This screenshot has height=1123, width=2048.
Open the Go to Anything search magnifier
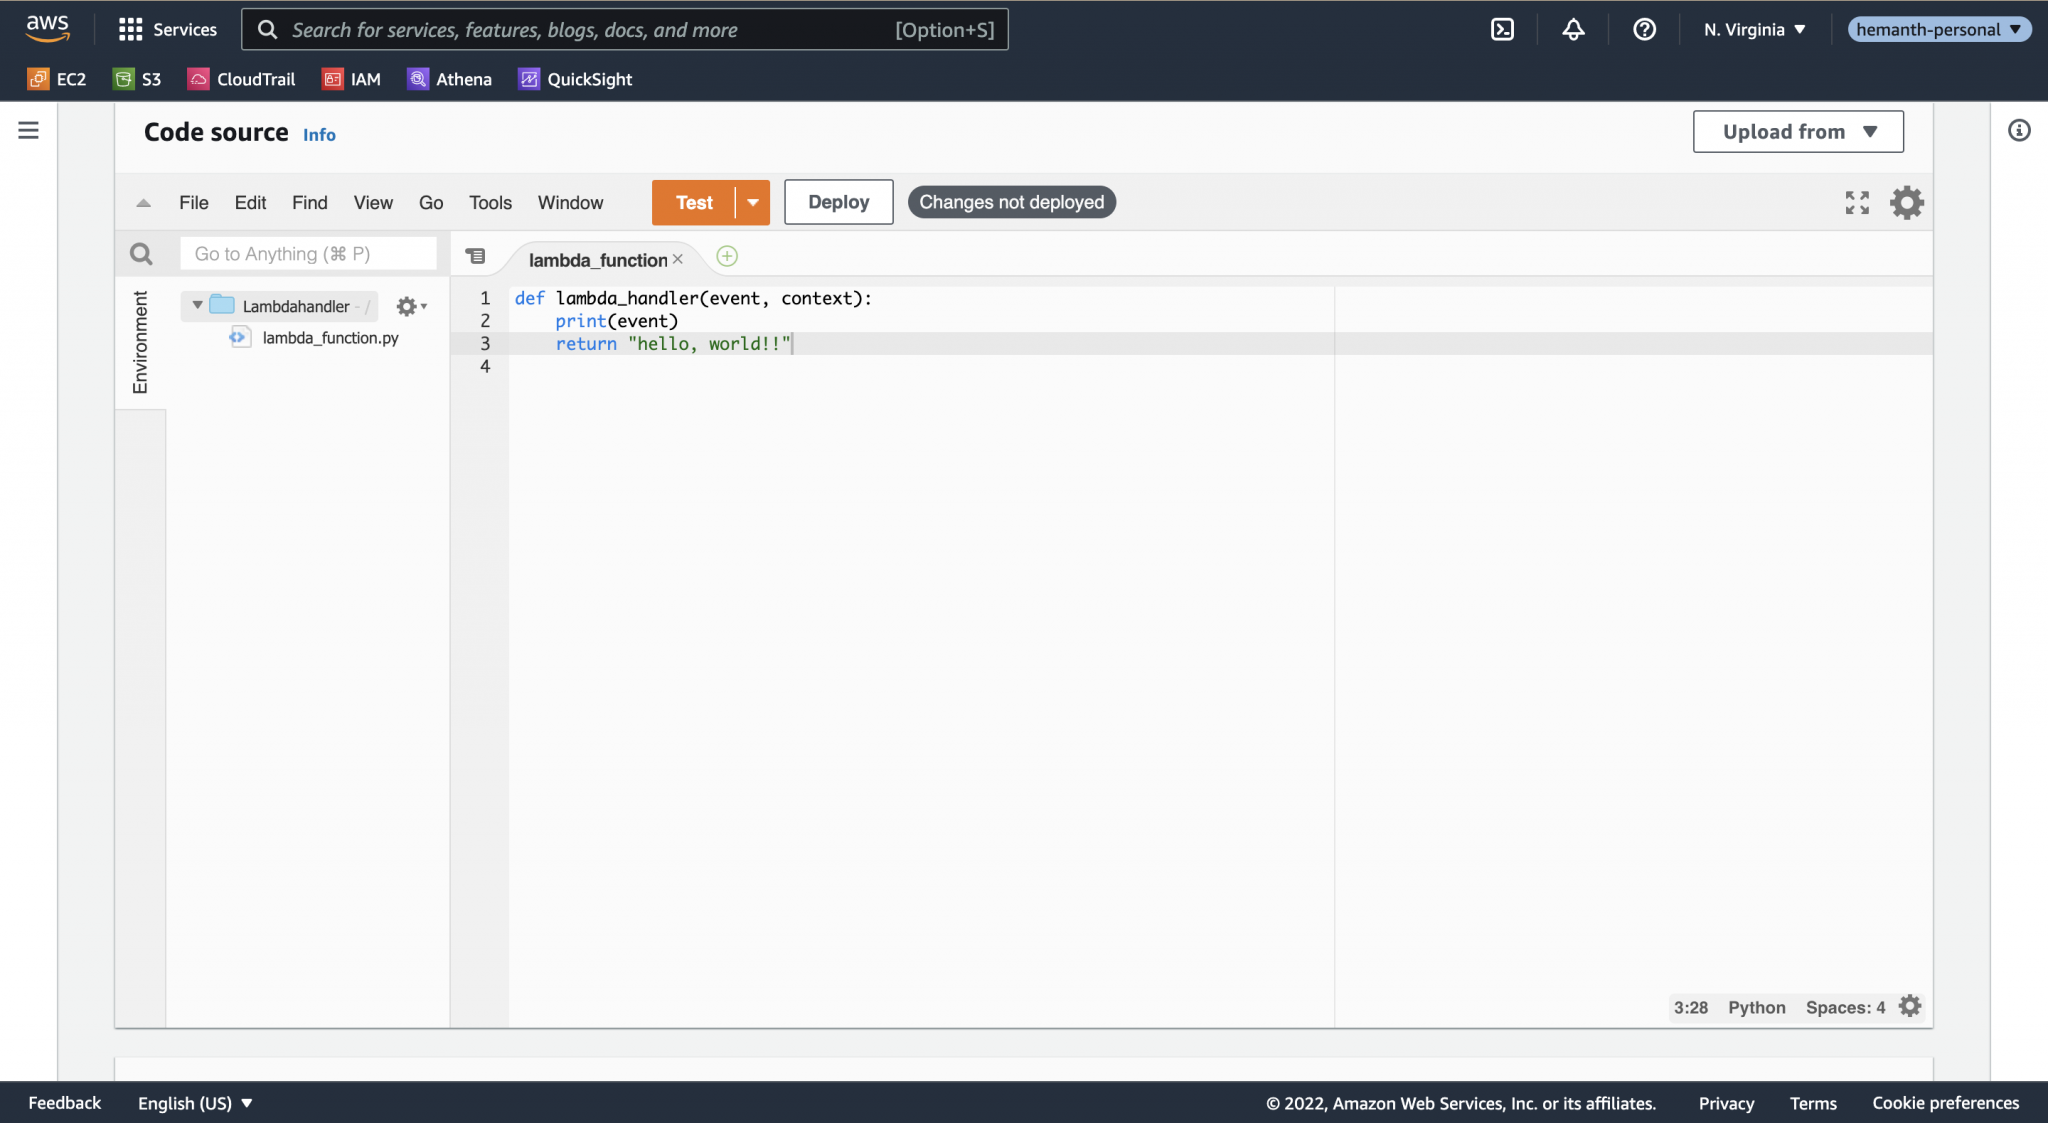pos(140,253)
